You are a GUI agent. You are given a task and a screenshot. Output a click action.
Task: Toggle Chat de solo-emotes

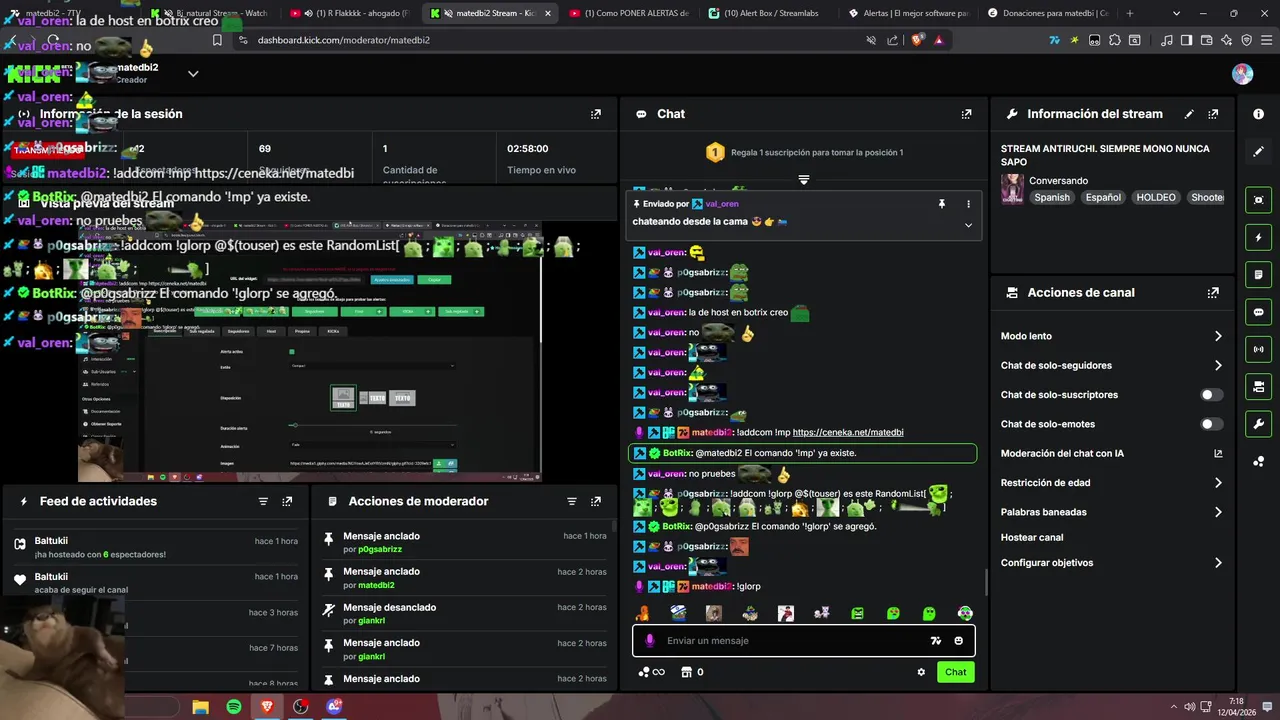click(x=1211, y=424)
